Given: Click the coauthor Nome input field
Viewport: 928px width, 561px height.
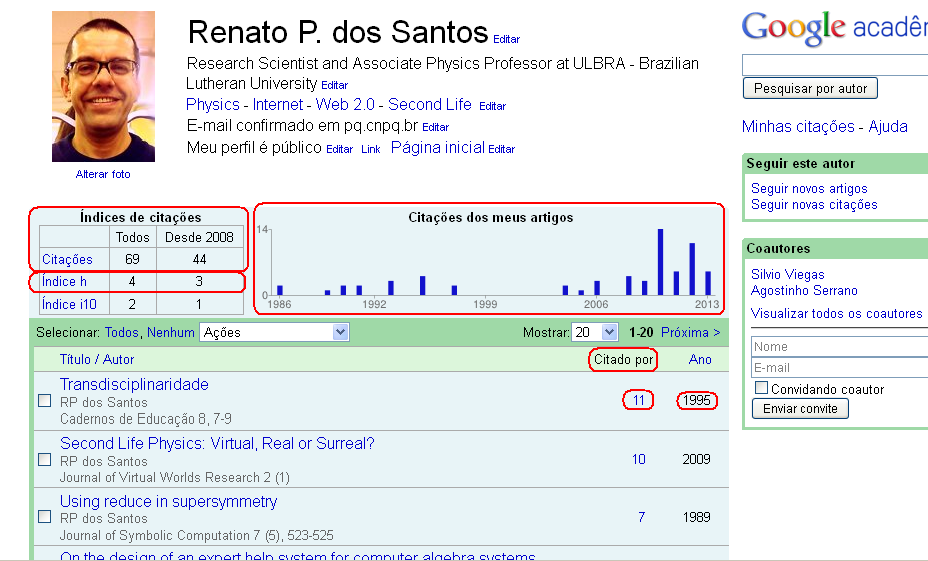Looking at the screenshot, I should tap(838, 347).
